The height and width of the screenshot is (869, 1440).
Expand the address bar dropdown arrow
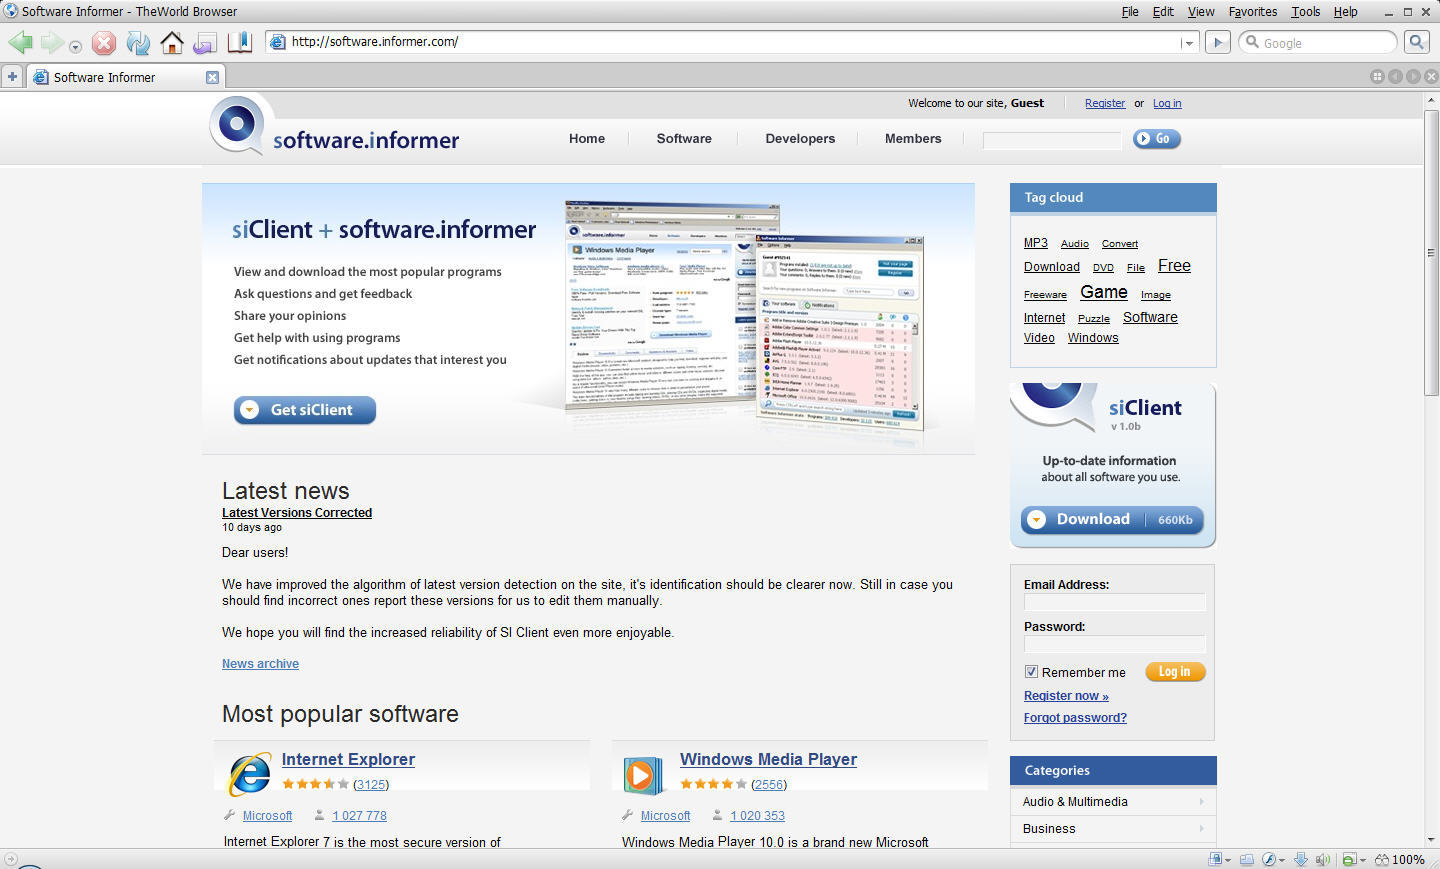pos(1188,43)
